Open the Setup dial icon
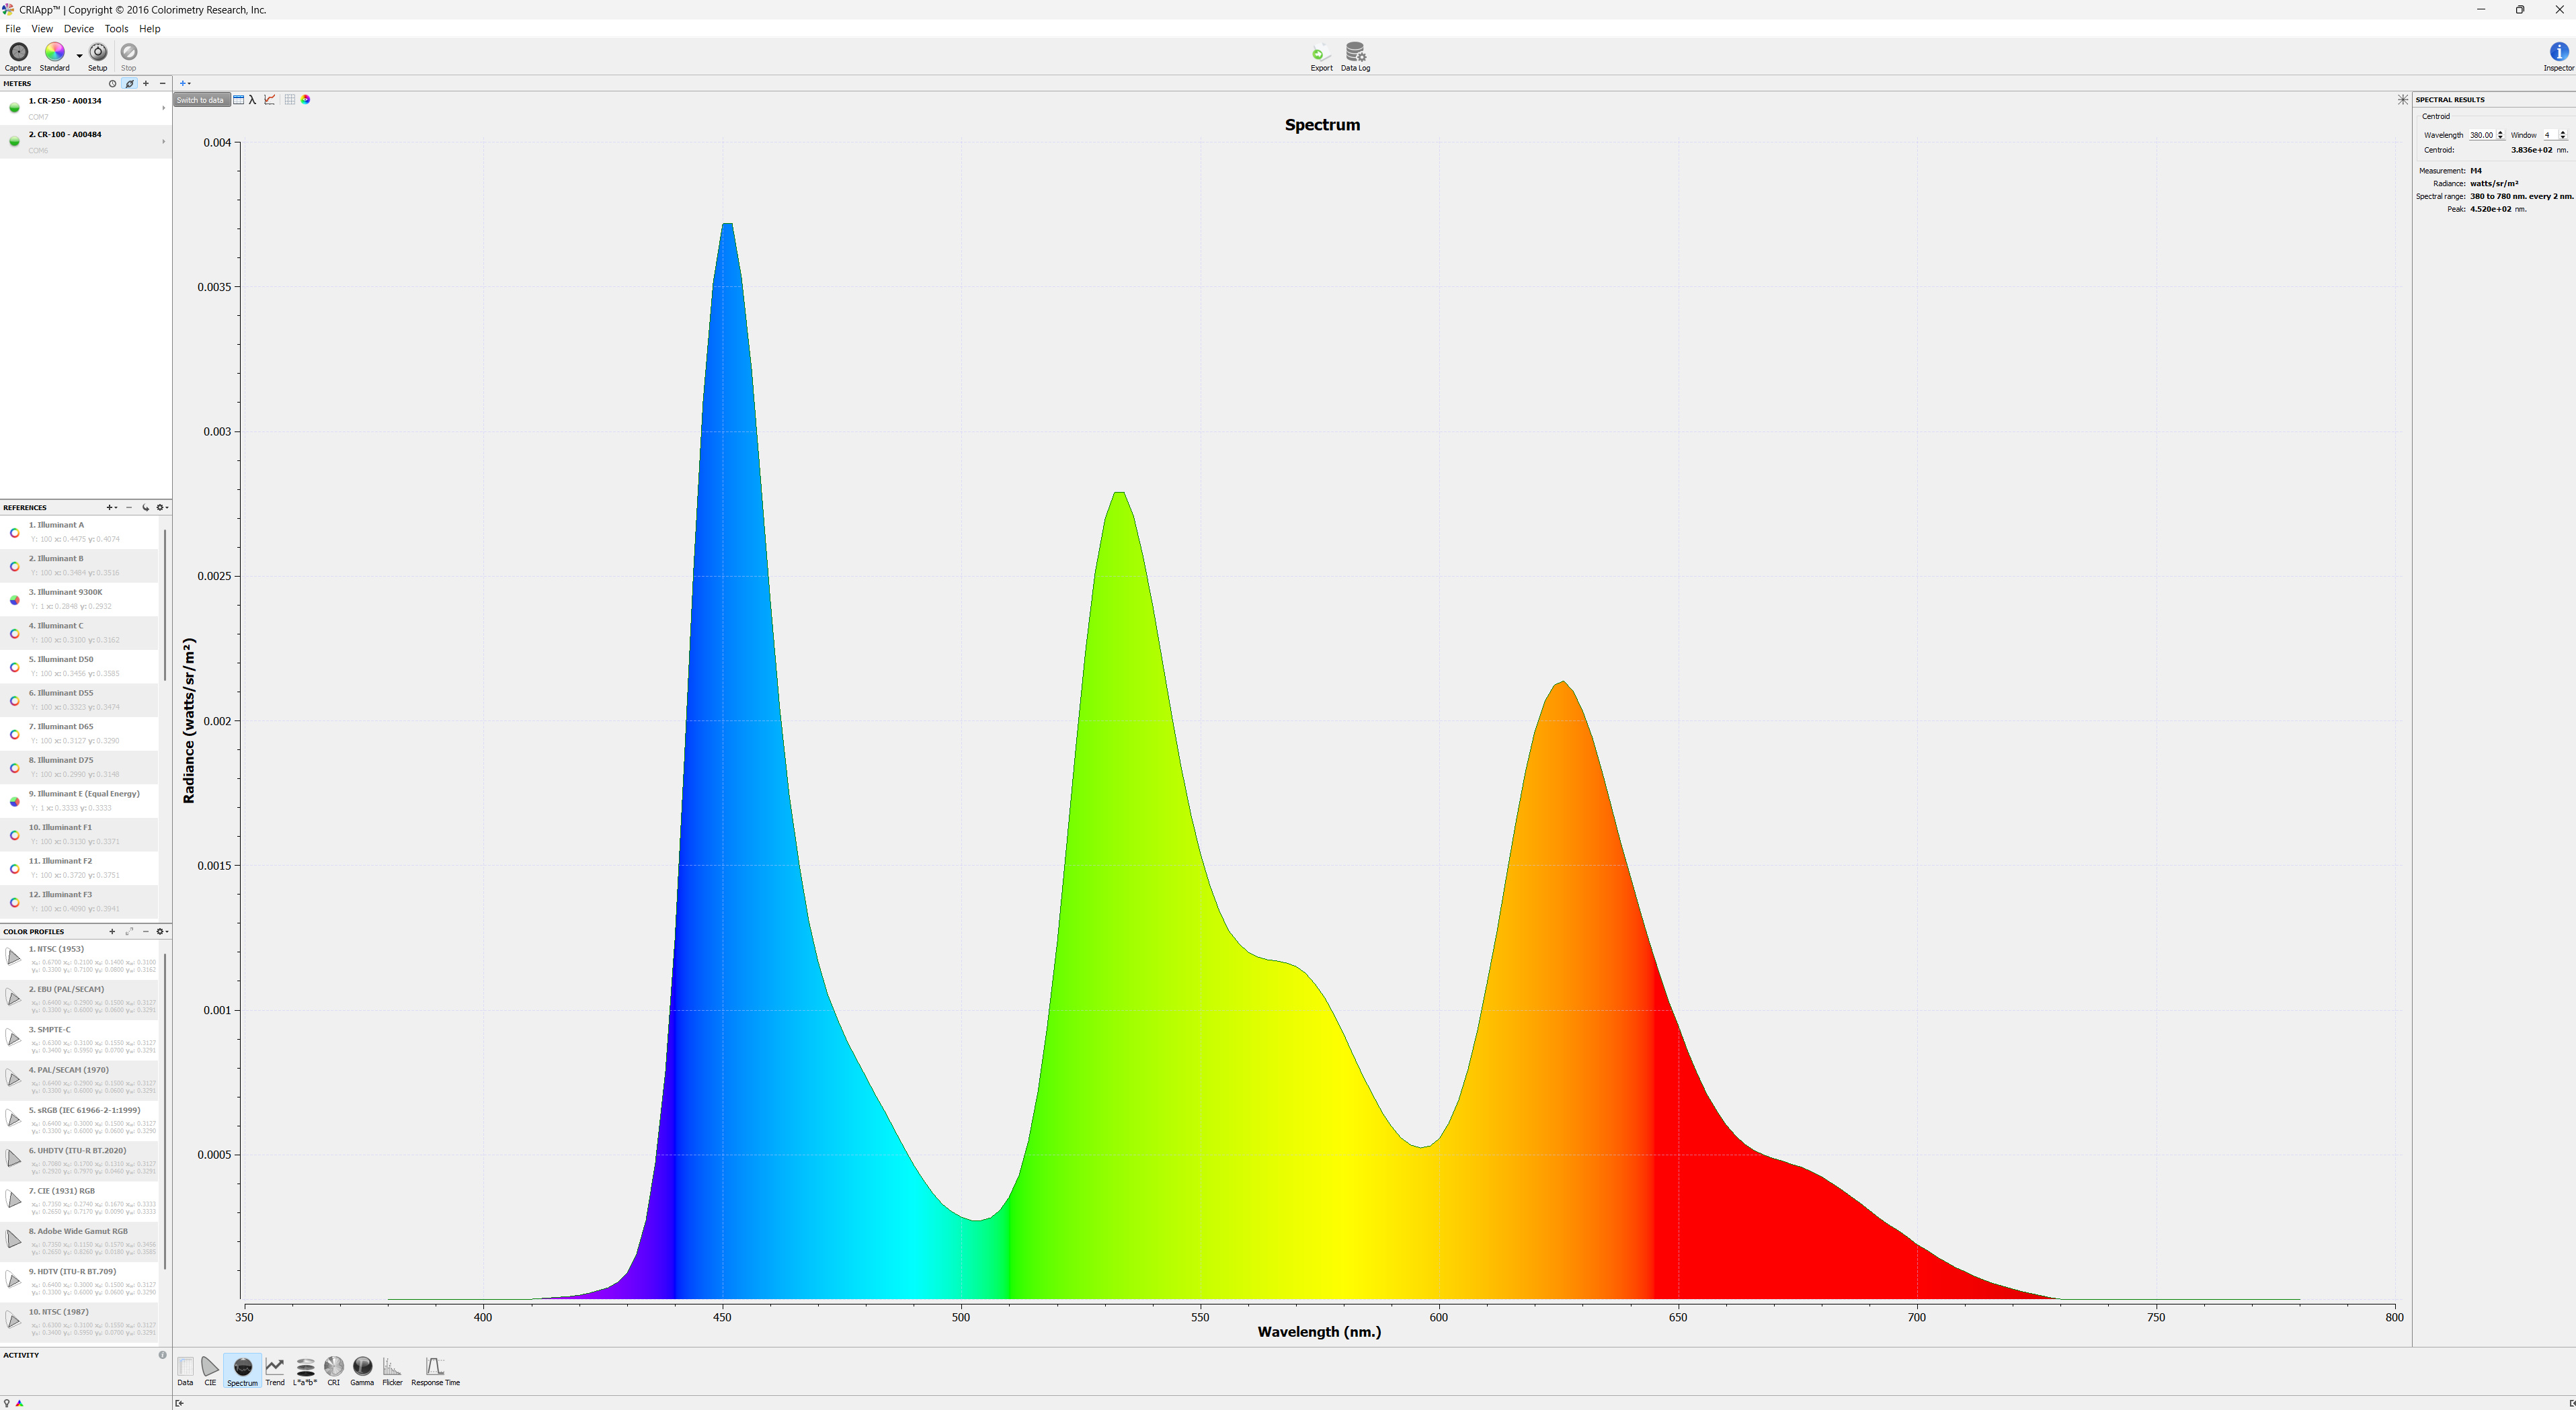Screen dimensions: 2576x1410 pos(97,52)
